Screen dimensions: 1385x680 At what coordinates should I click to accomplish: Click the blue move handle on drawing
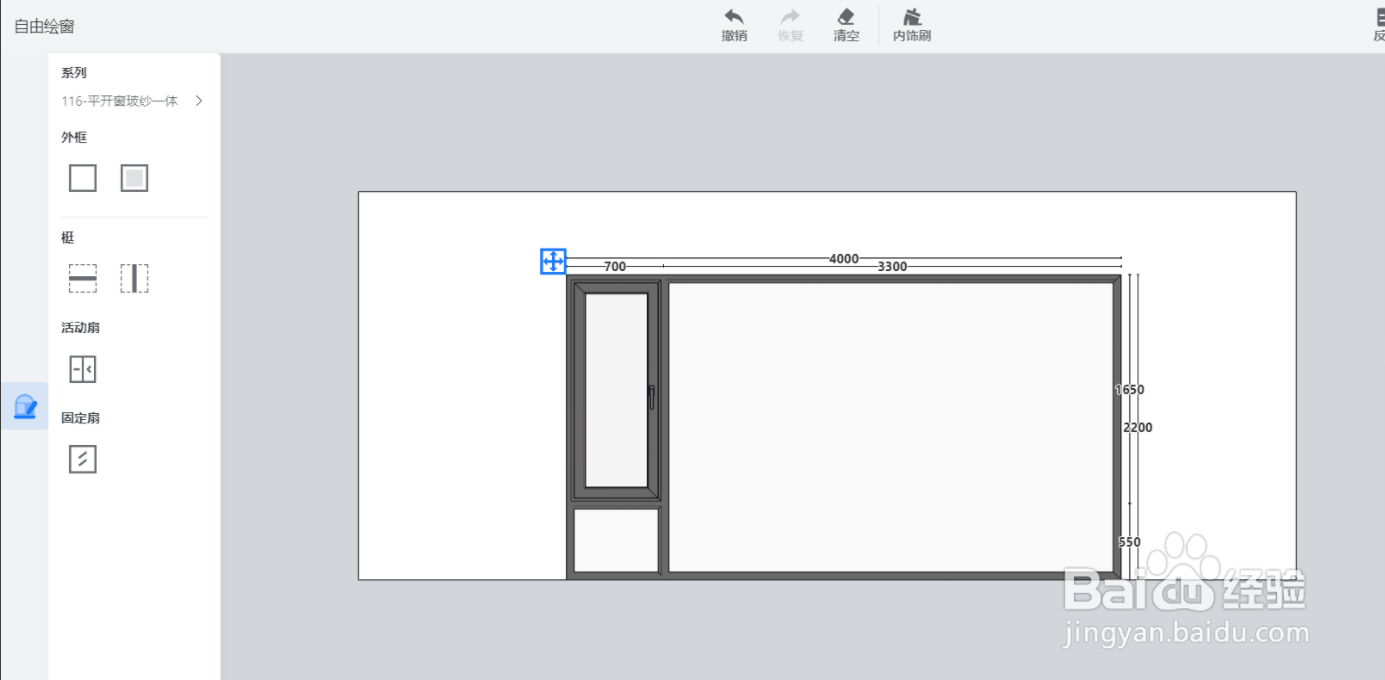point(553,261)
